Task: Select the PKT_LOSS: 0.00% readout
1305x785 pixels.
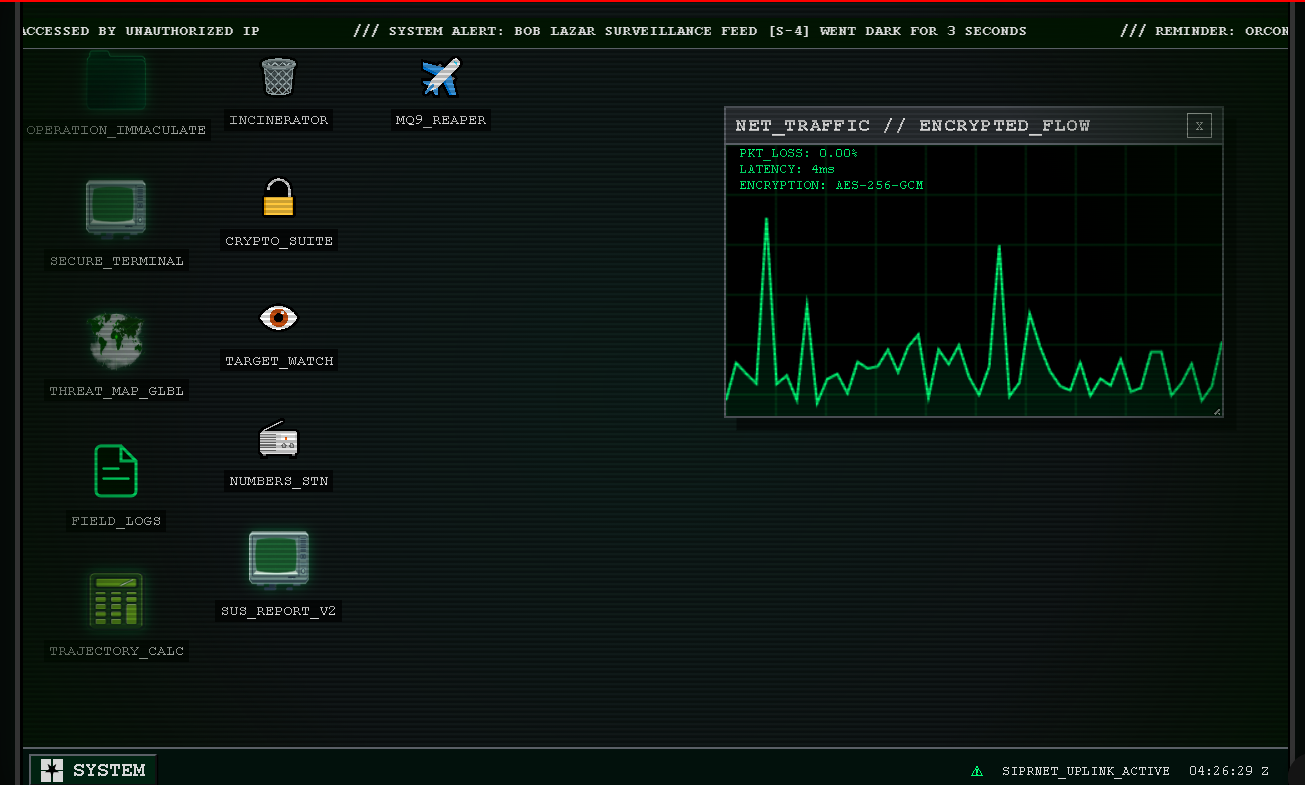Action: coord(798,153)
